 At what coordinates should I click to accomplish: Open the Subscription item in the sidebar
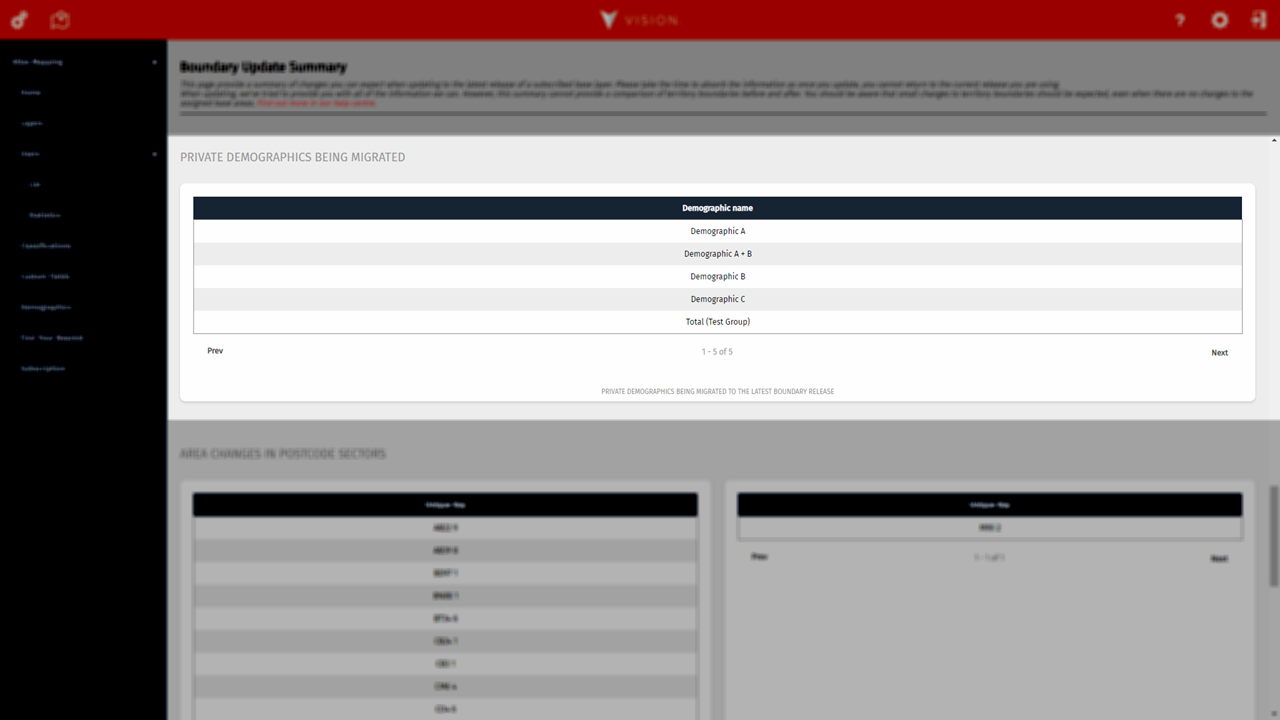(x=43, y=368)
